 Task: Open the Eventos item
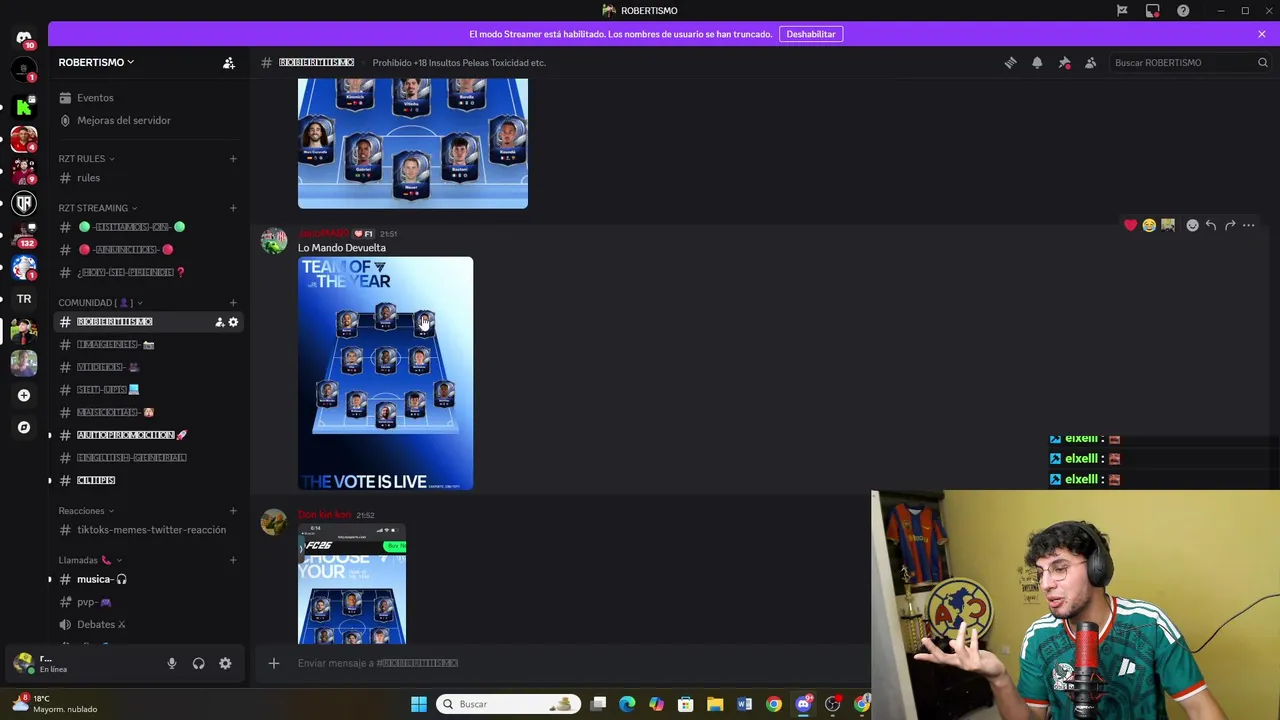point(150,98)
